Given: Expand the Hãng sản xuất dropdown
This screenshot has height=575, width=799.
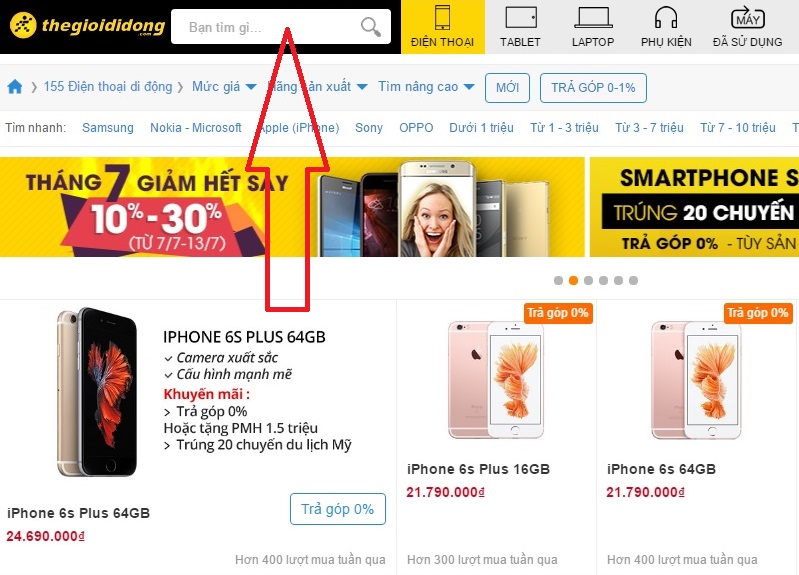Looking at the screenshot, I should [317, 87].
